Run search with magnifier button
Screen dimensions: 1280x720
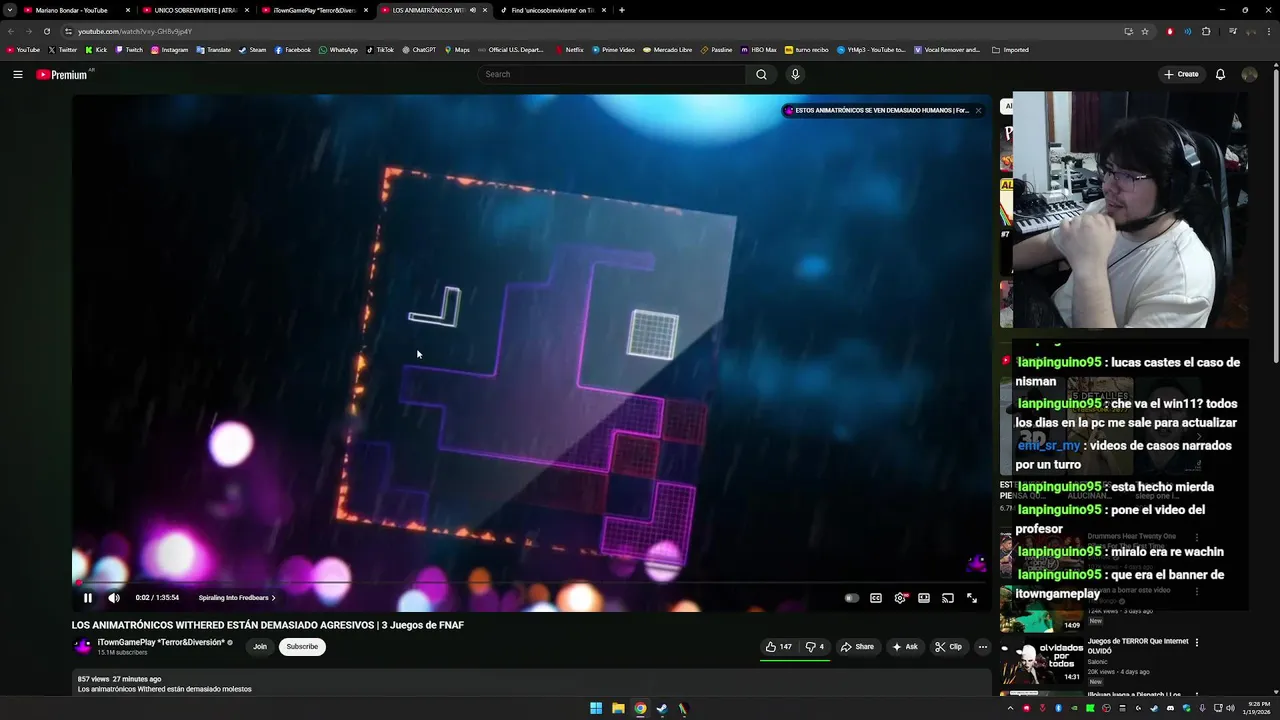click(762, 74)
